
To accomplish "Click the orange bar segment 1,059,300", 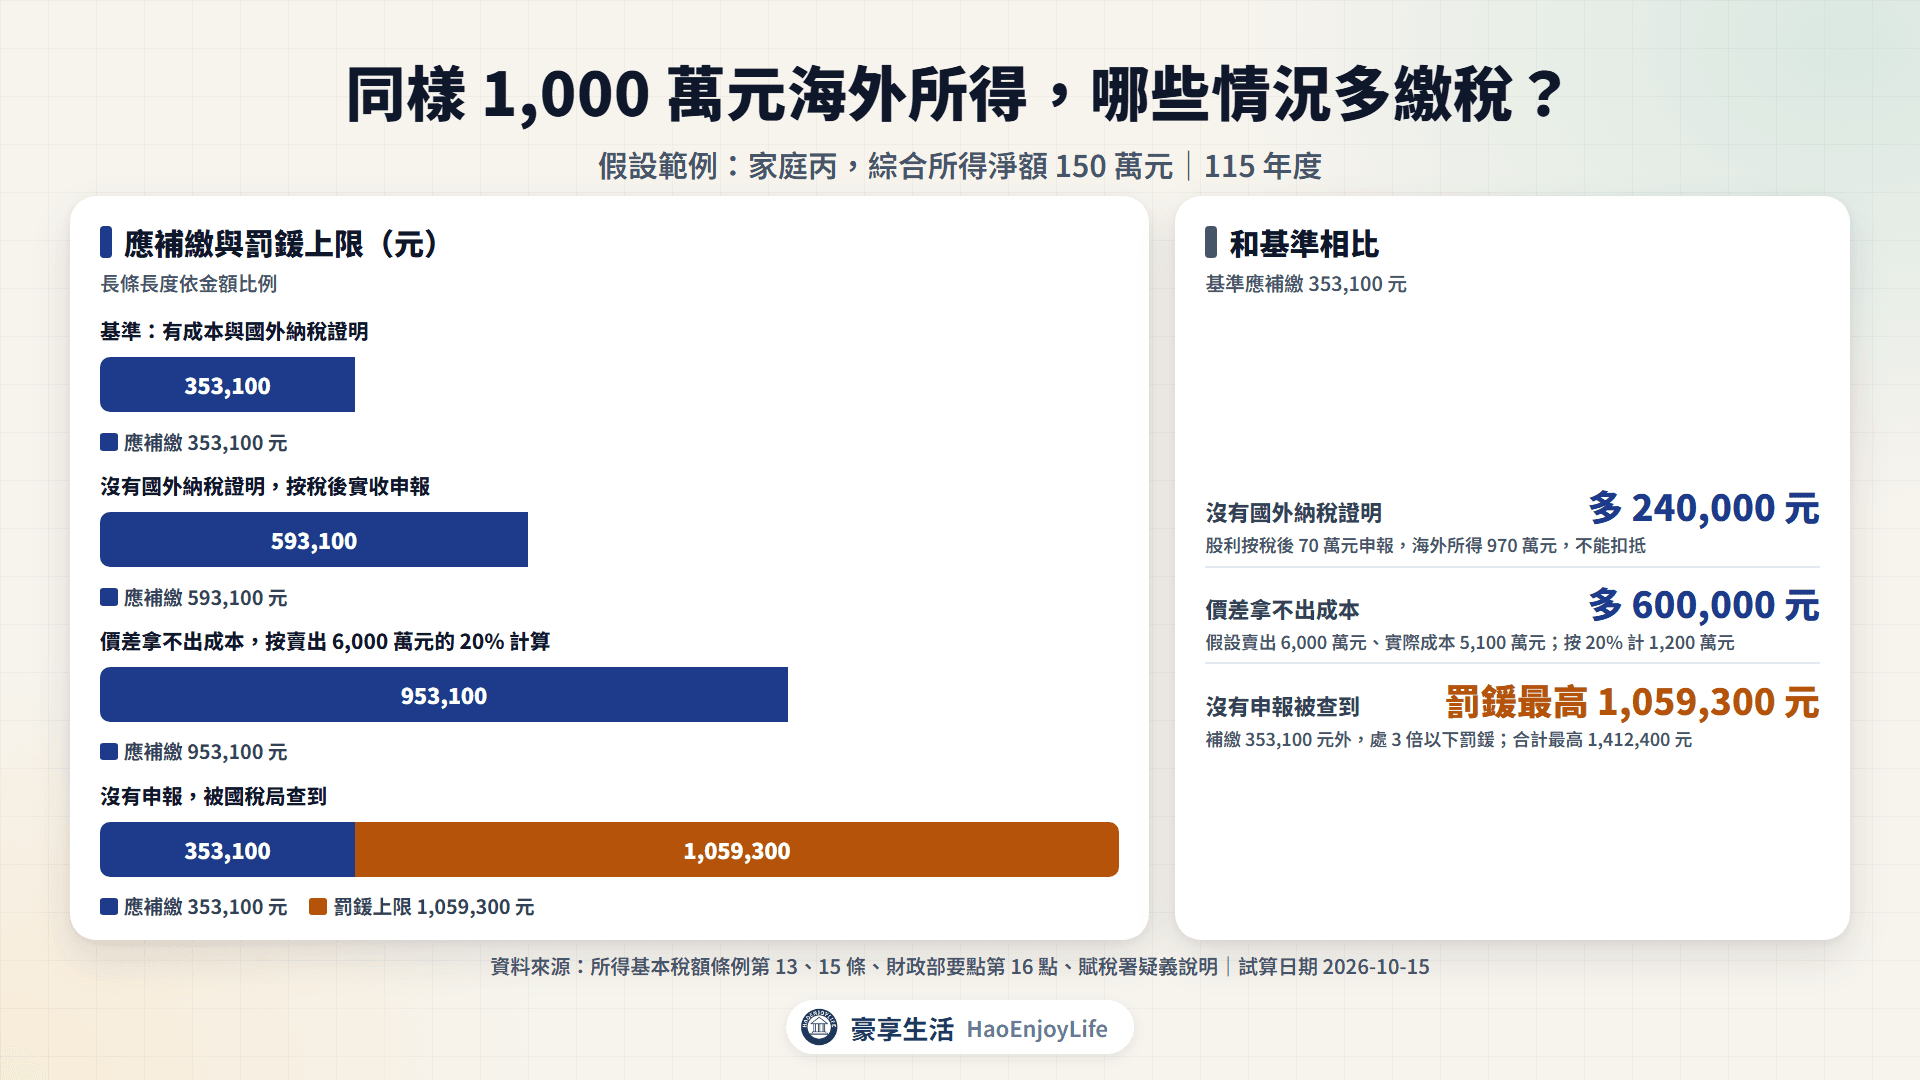I will [737, 850].
